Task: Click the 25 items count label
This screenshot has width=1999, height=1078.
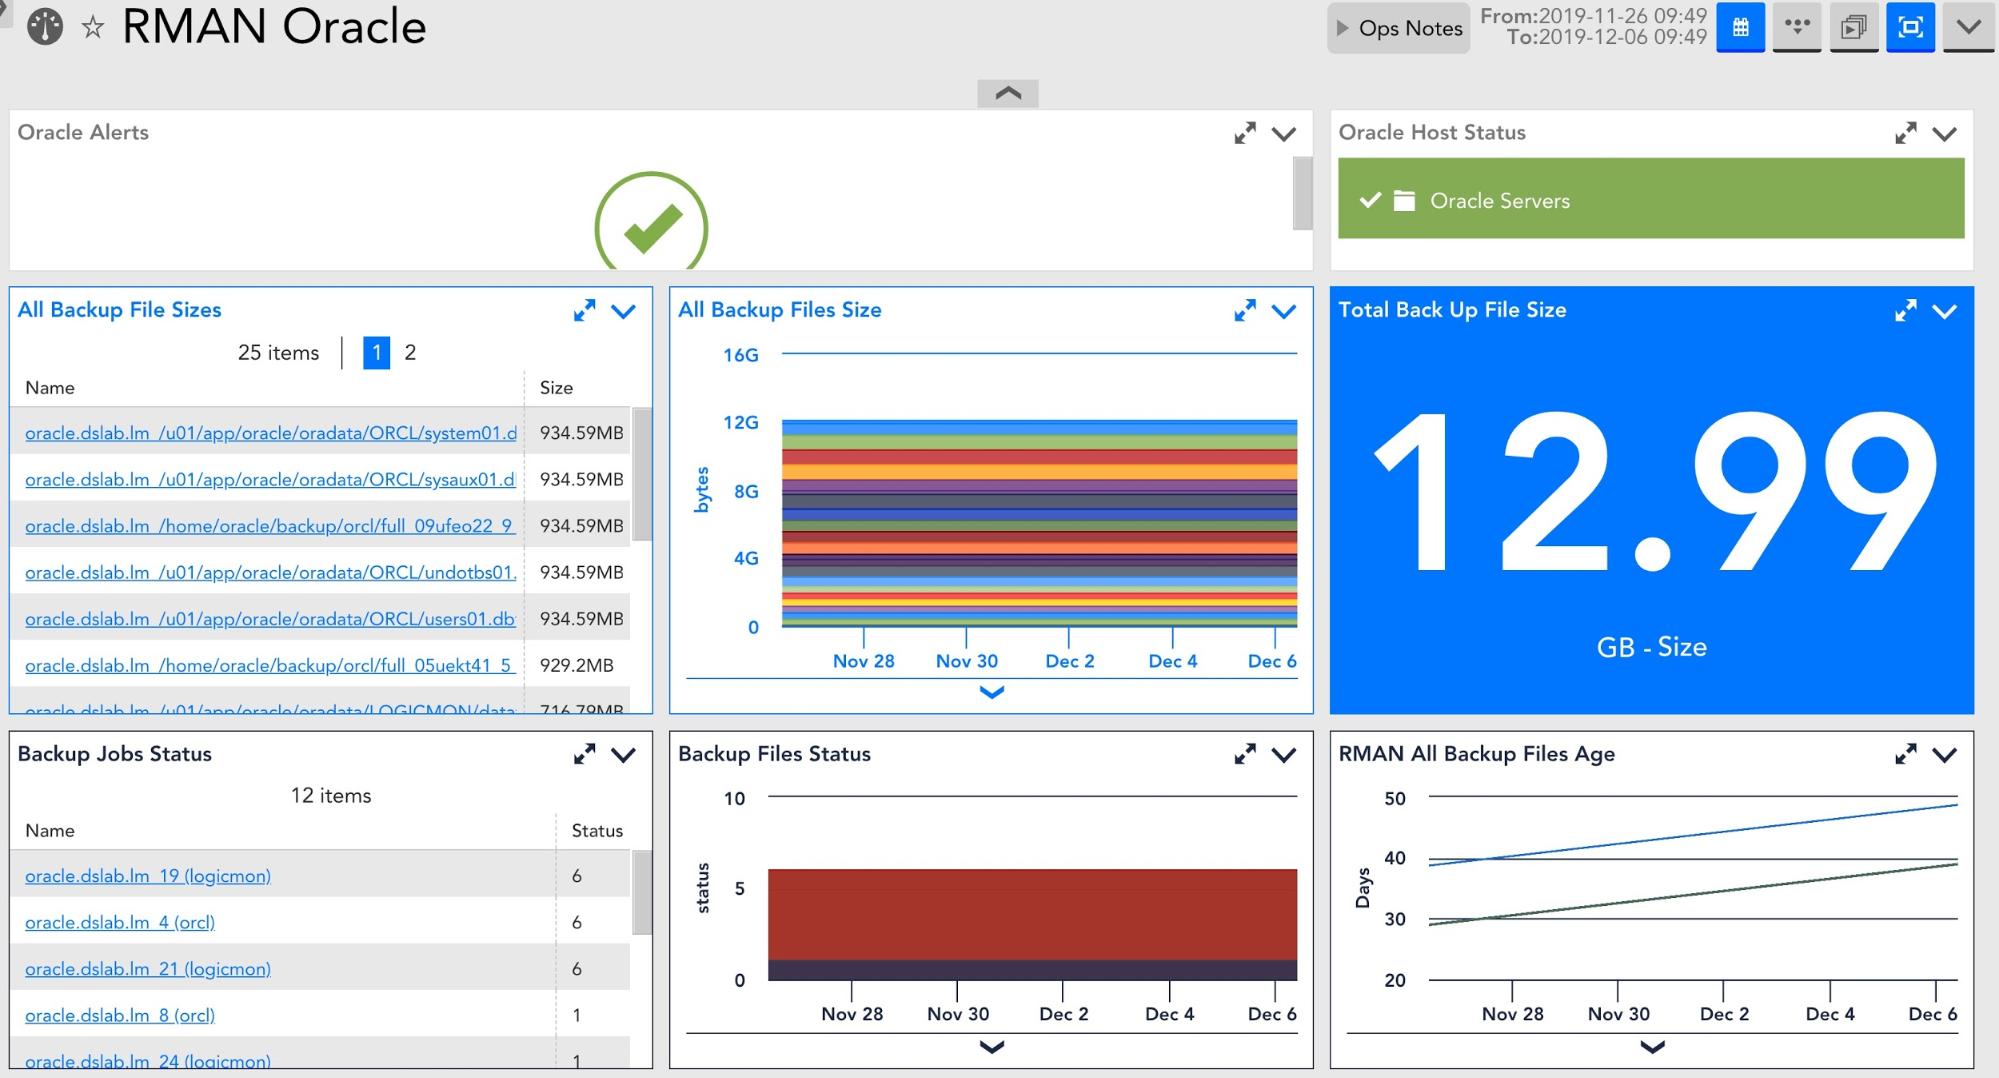Action: pyautogui.click(x=278, y=353)
